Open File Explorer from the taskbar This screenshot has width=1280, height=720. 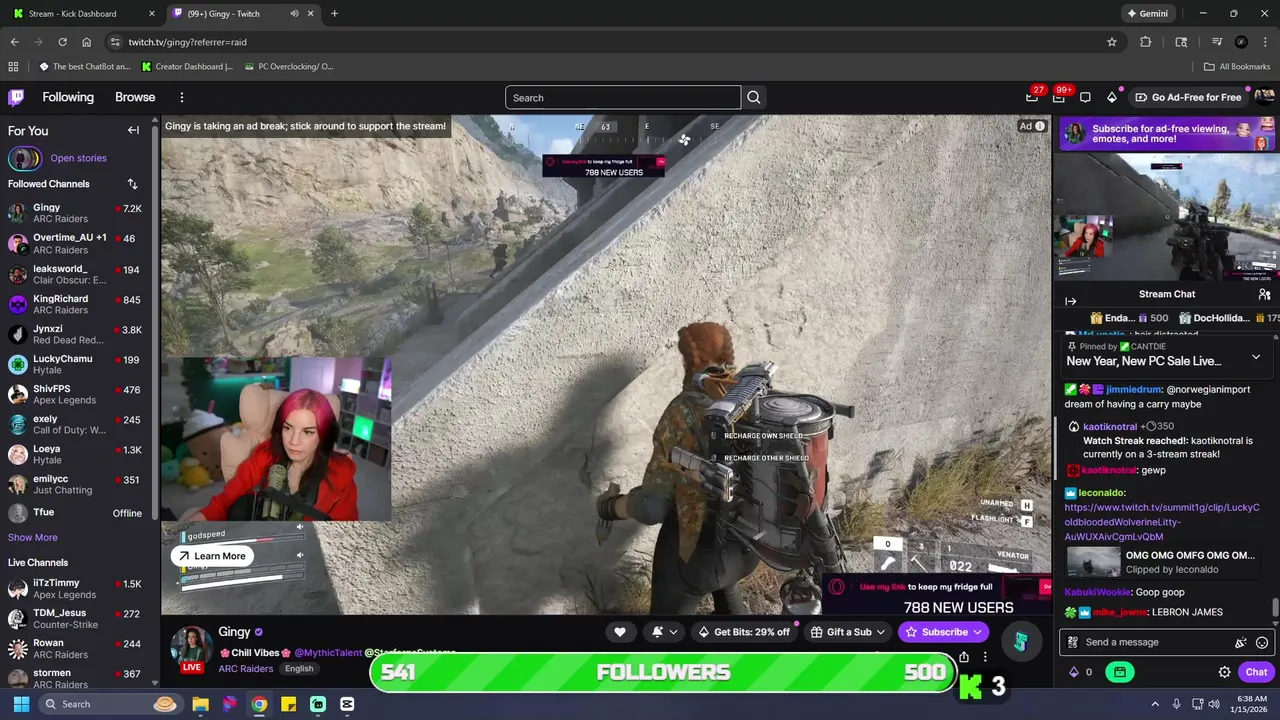(200, 704)
